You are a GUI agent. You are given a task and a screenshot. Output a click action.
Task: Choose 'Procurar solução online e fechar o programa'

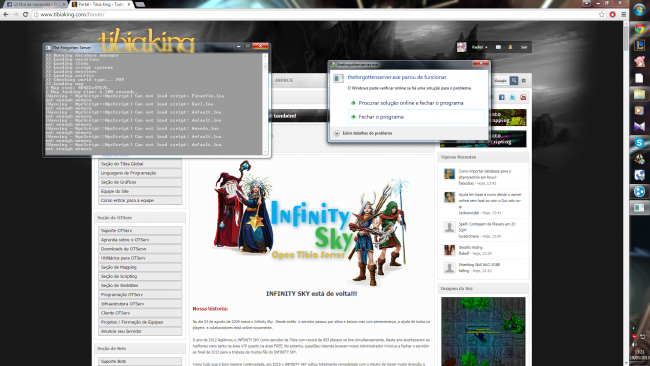(410, 103)
